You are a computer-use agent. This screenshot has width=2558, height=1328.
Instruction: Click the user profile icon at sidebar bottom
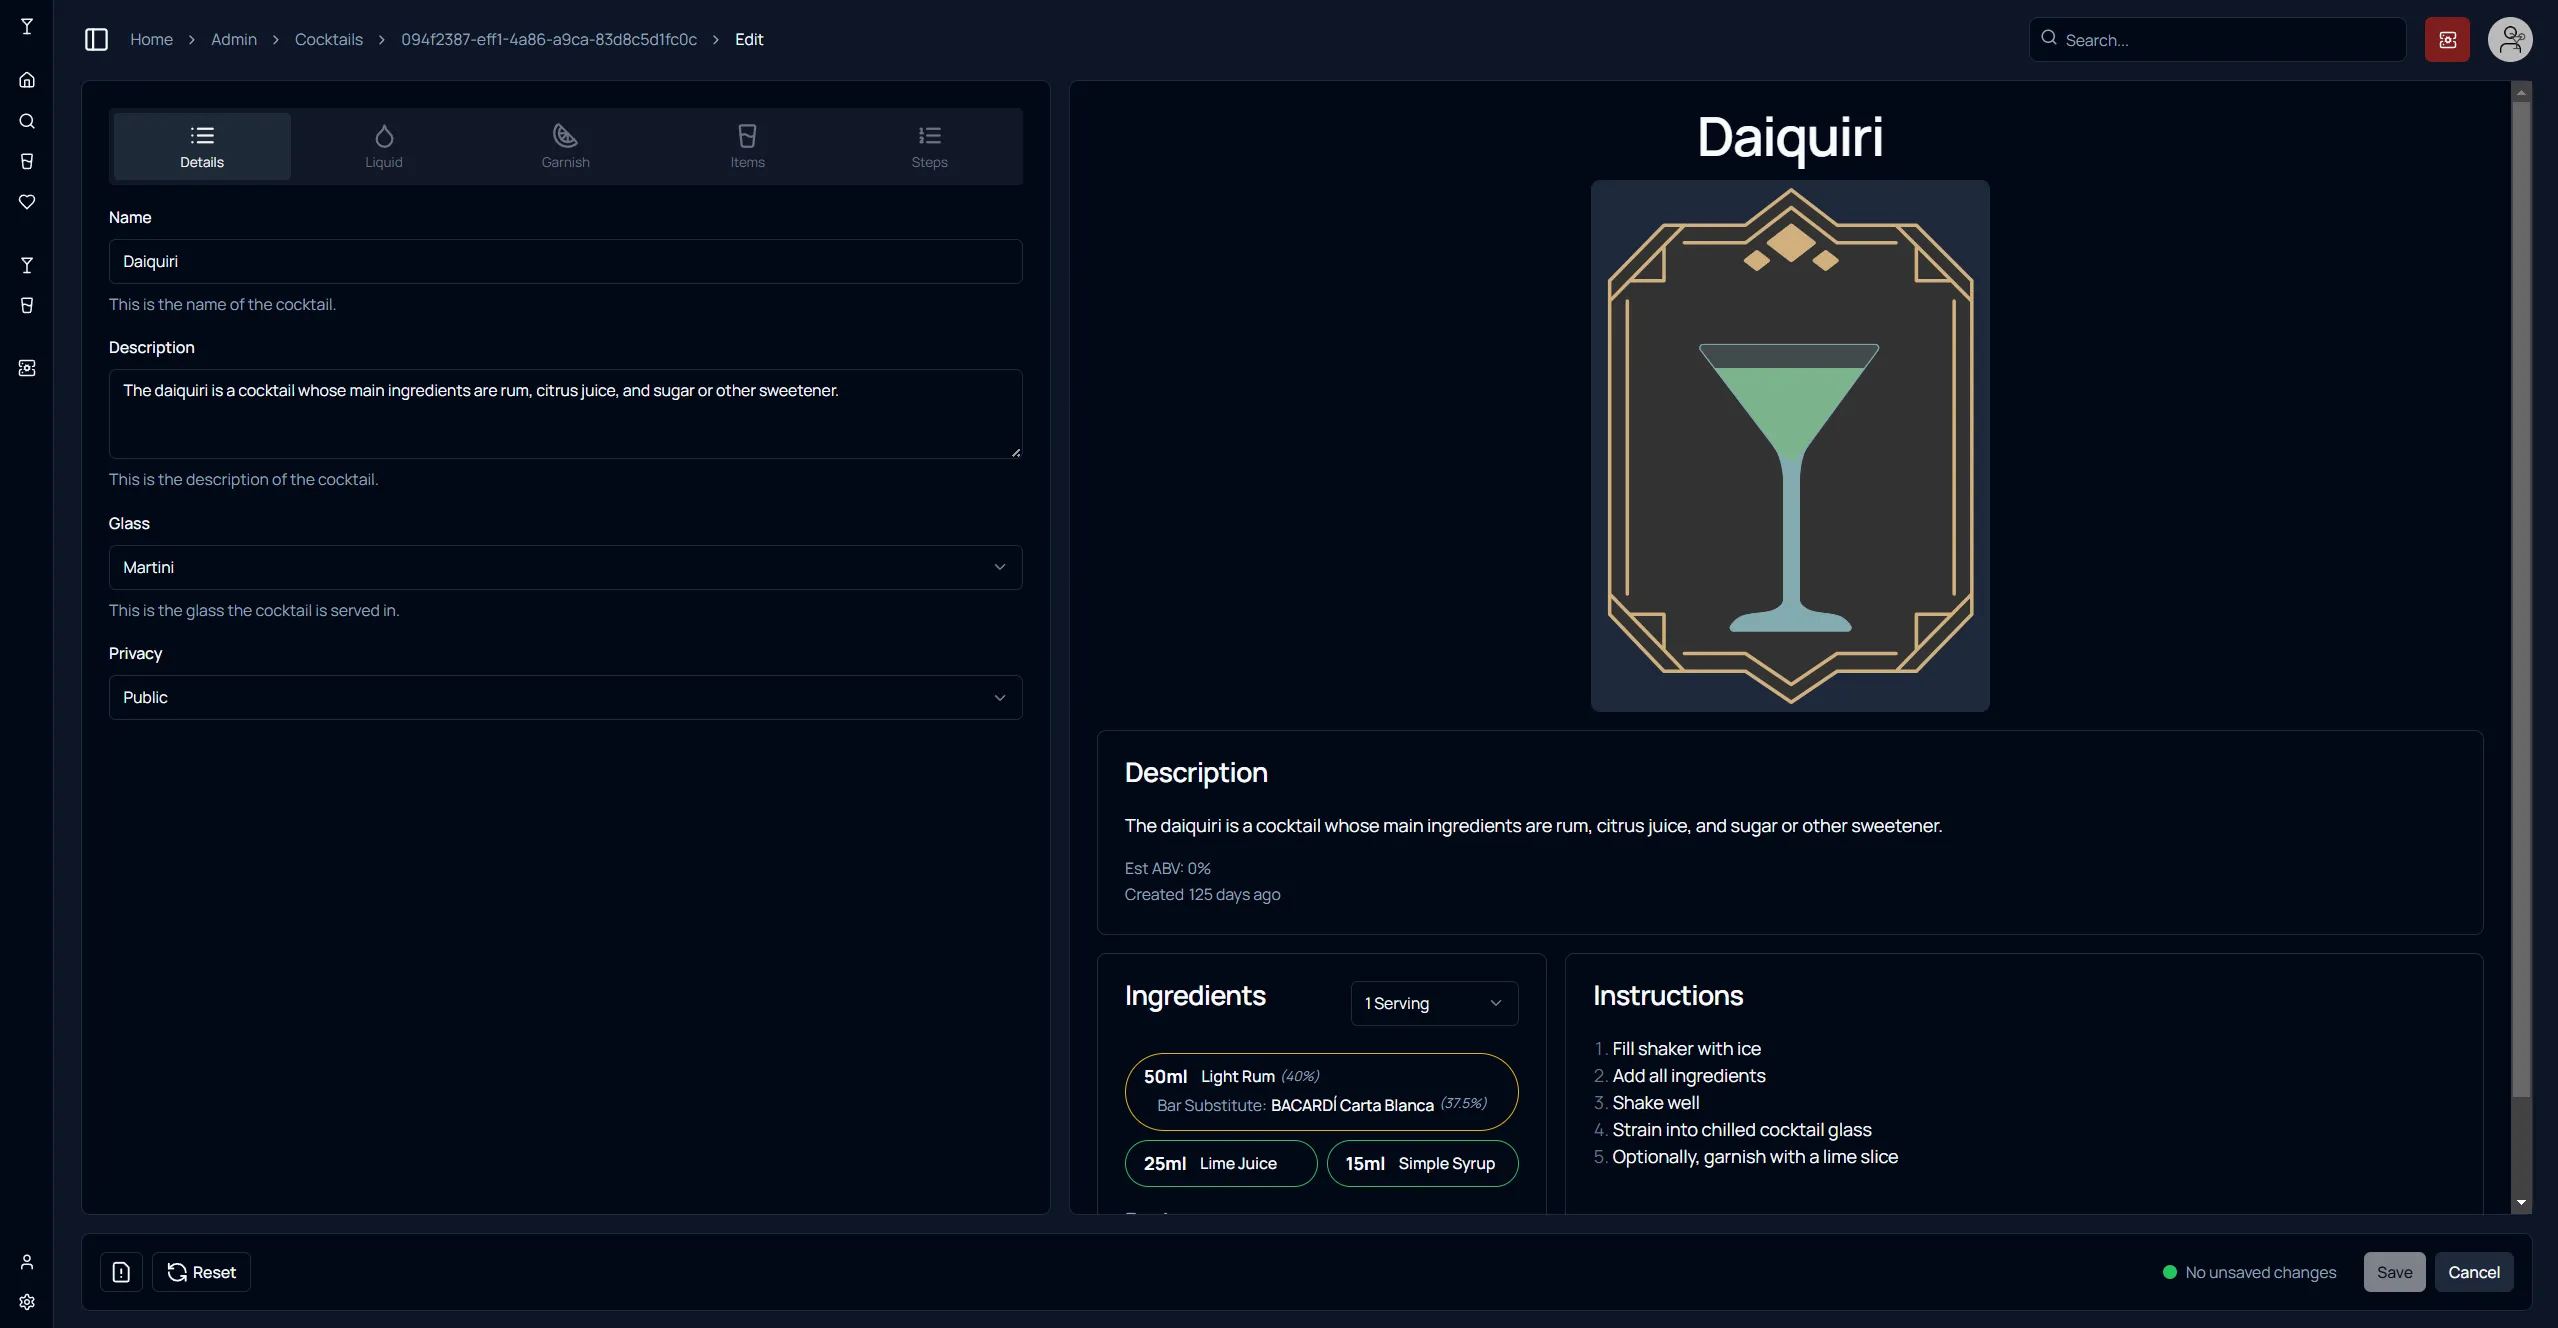(x=27, y=1261)
